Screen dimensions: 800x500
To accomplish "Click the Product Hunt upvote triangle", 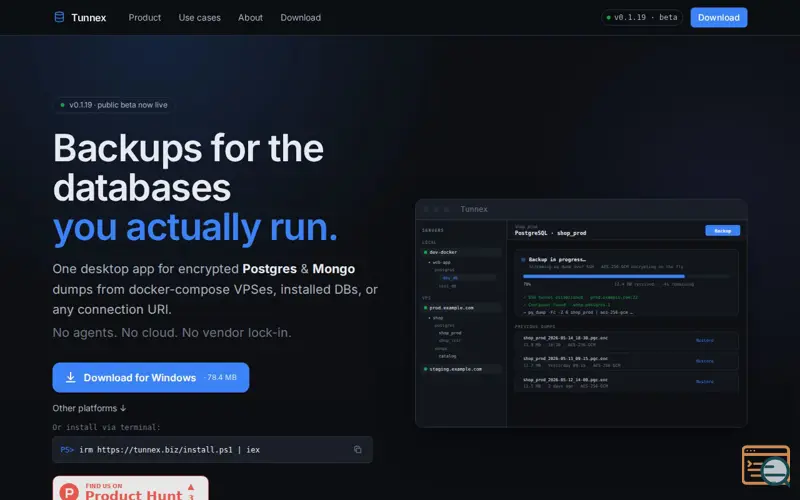I will click(x=191, y=487).
